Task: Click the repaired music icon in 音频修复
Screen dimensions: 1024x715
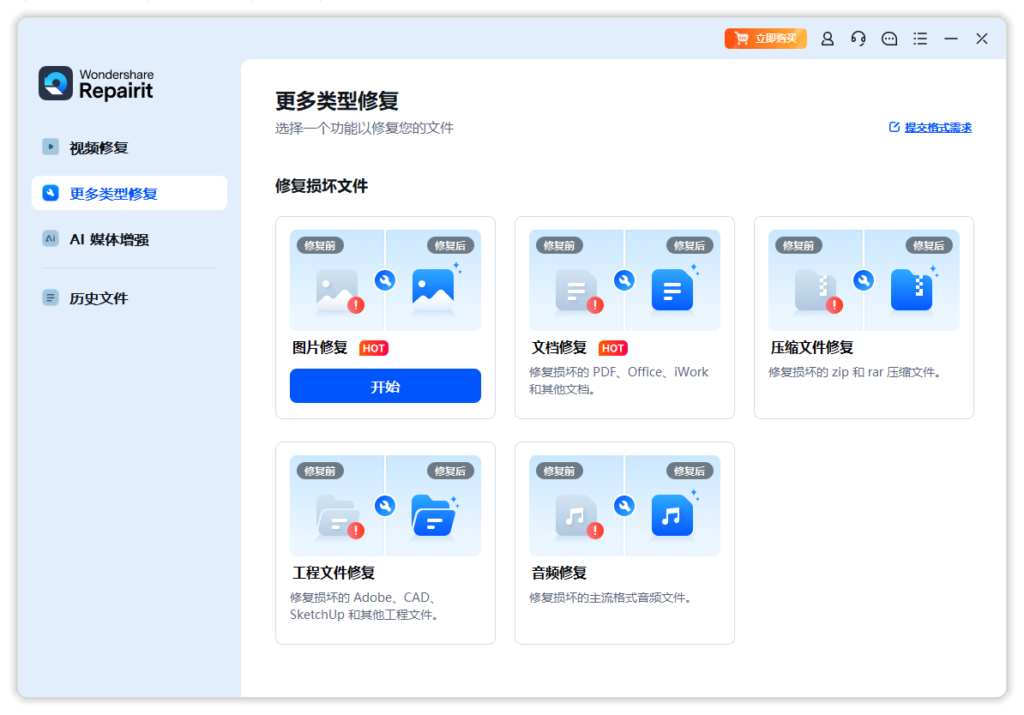Action: [673, 514]
